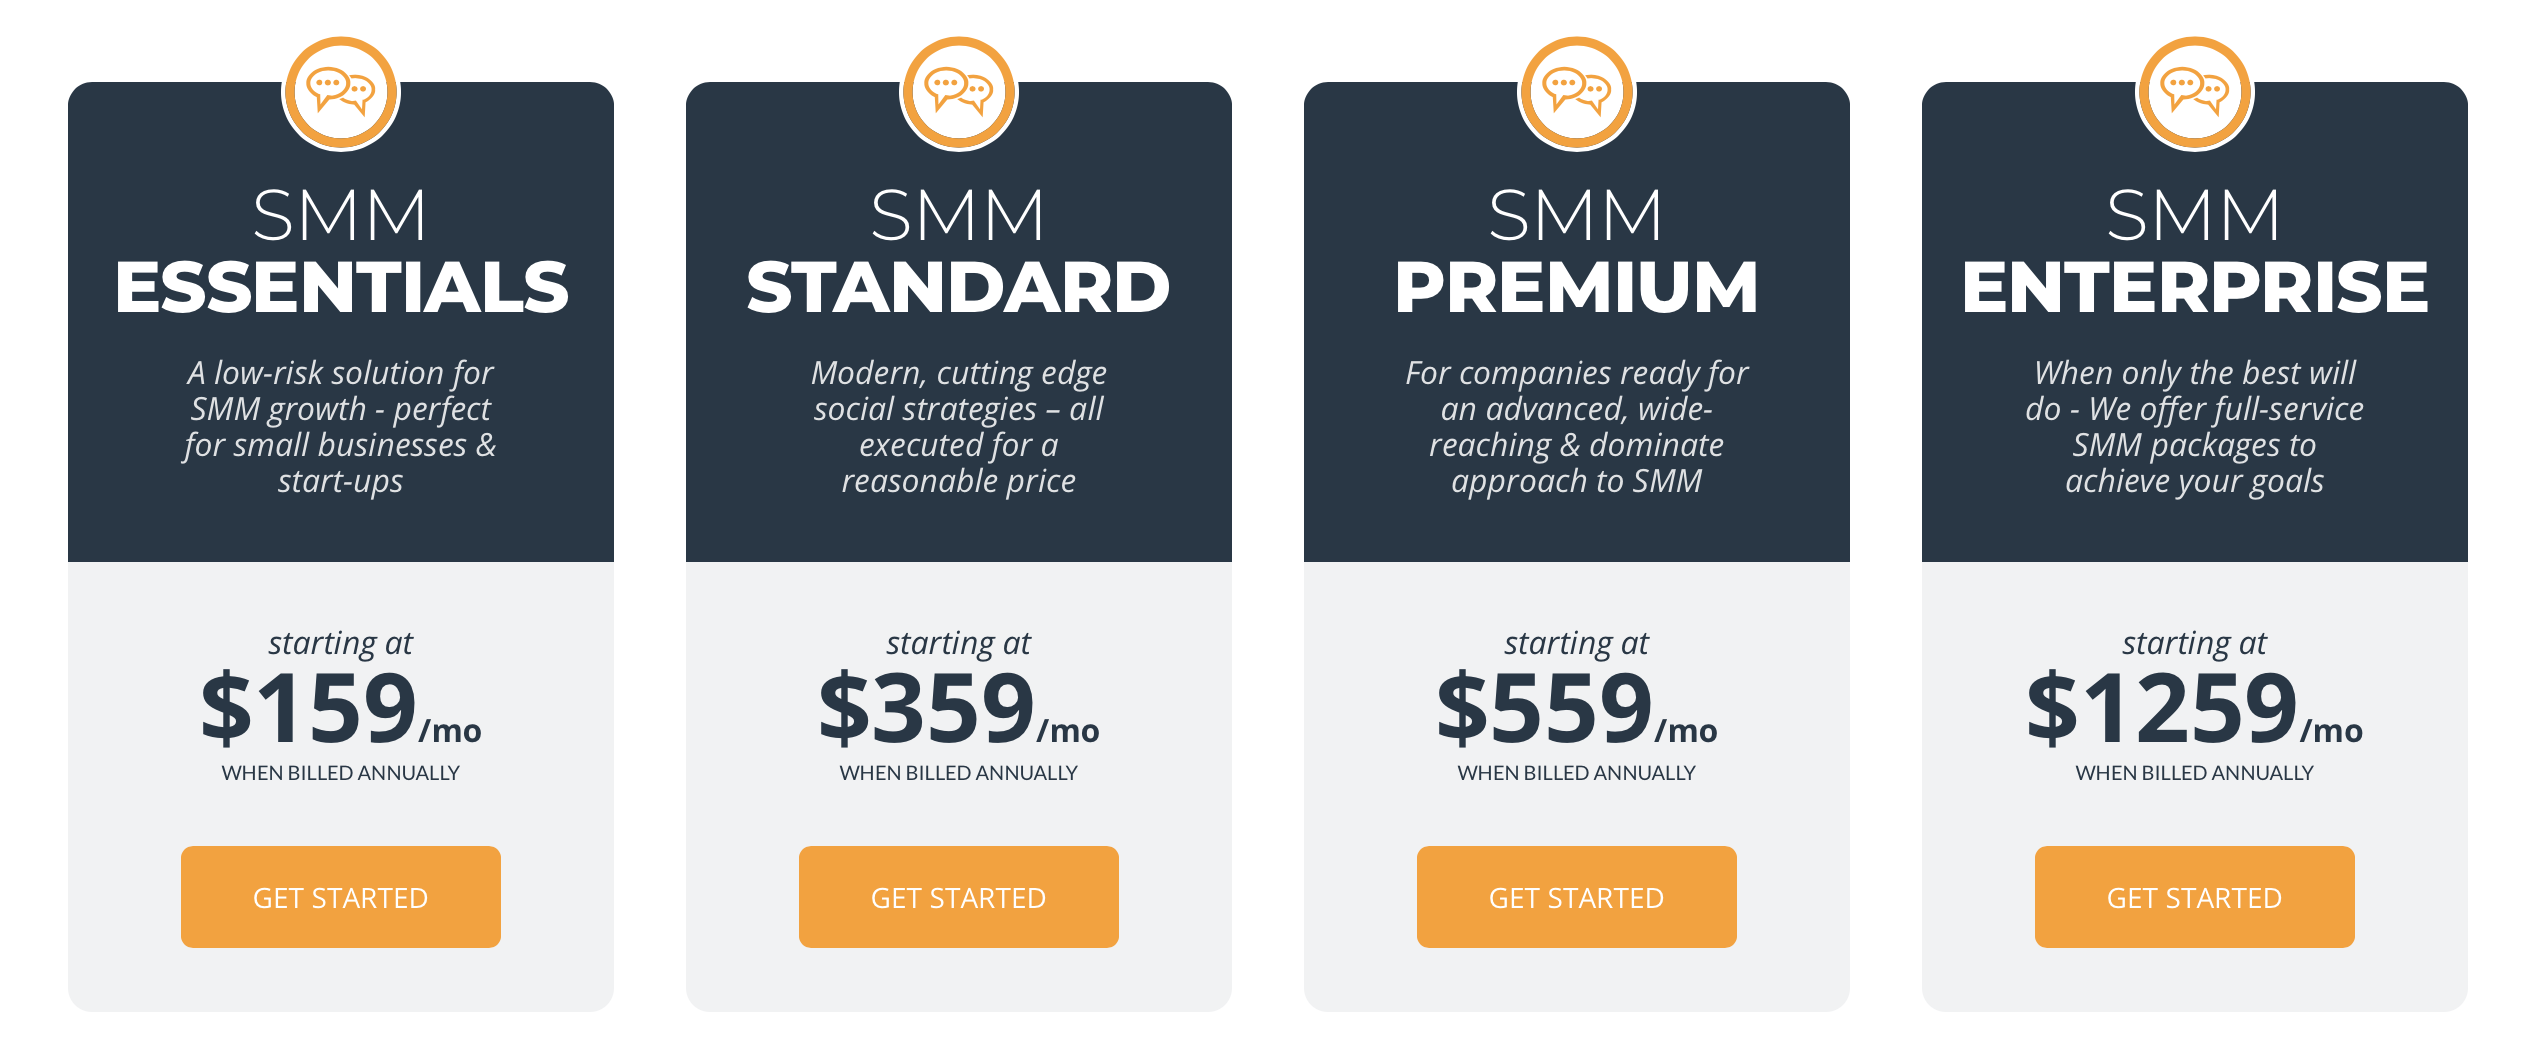Choose Get Started under the $559 plan
Image resolution: width=2540 pixels, height=1046 pixels.
click(x=1577, y=897)
